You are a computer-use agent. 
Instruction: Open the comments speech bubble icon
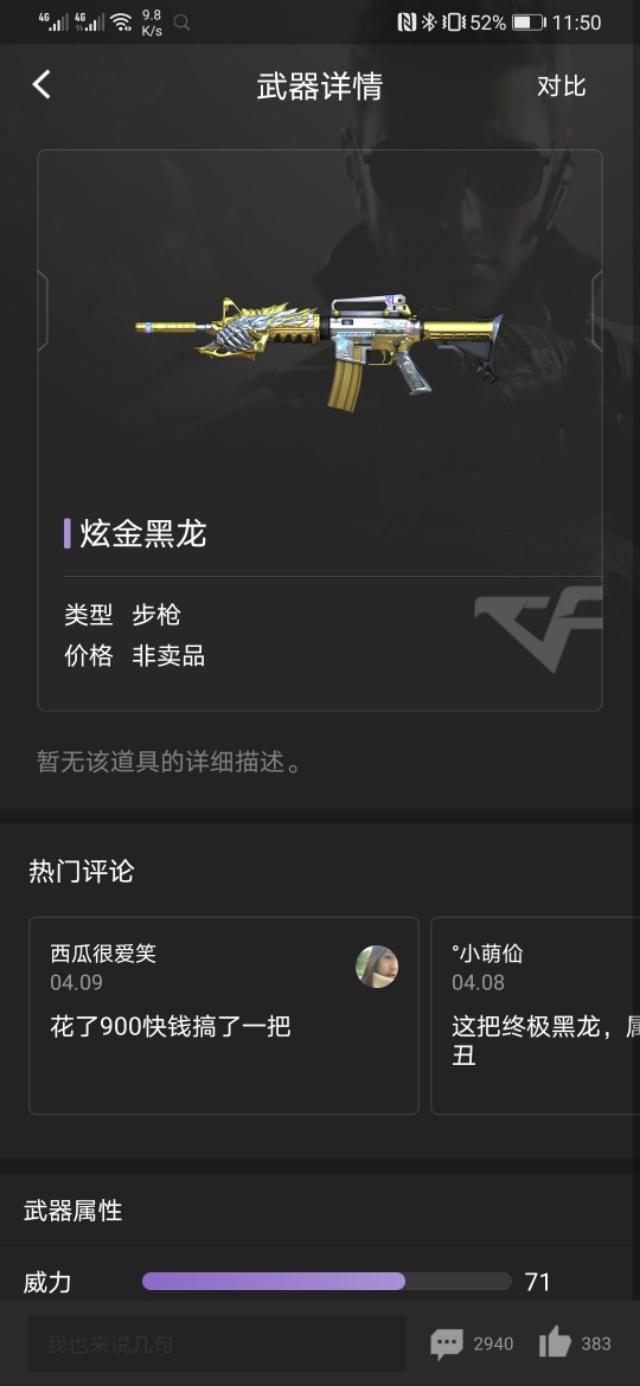coord(446,1343)
